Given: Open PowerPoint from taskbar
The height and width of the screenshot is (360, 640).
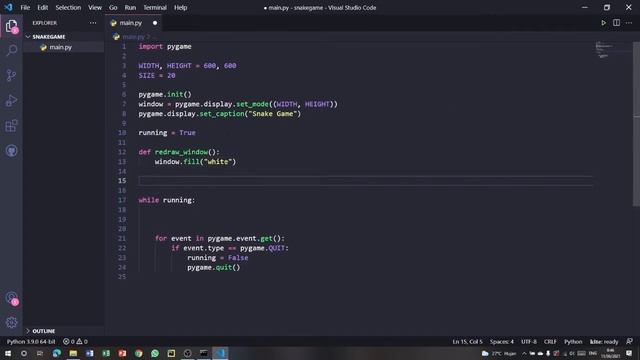Looking at the screenshot, I should coord(122,353).
